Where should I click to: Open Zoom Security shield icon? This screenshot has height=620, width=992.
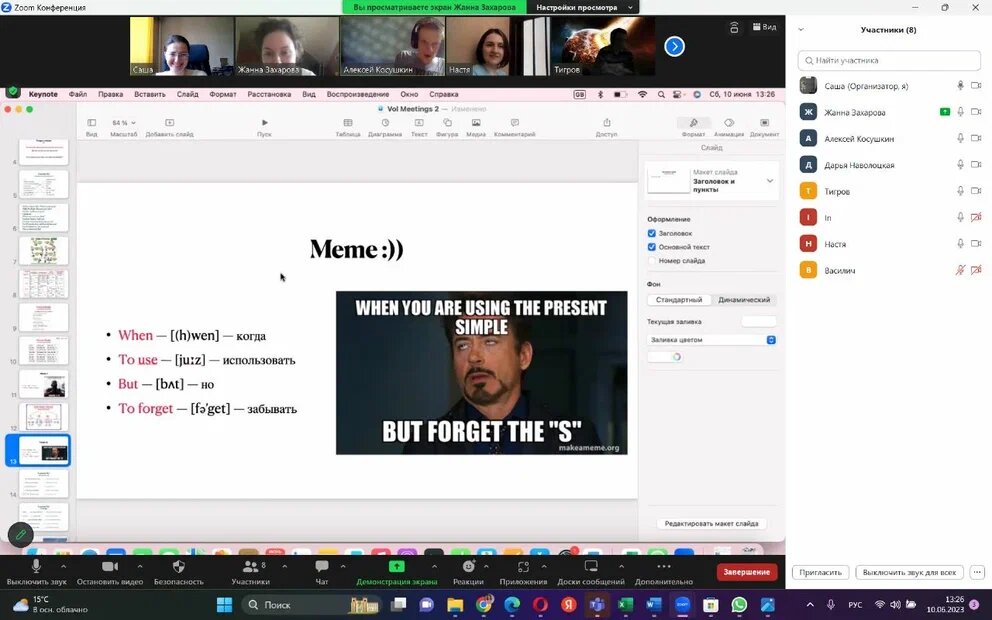(178, 566)
